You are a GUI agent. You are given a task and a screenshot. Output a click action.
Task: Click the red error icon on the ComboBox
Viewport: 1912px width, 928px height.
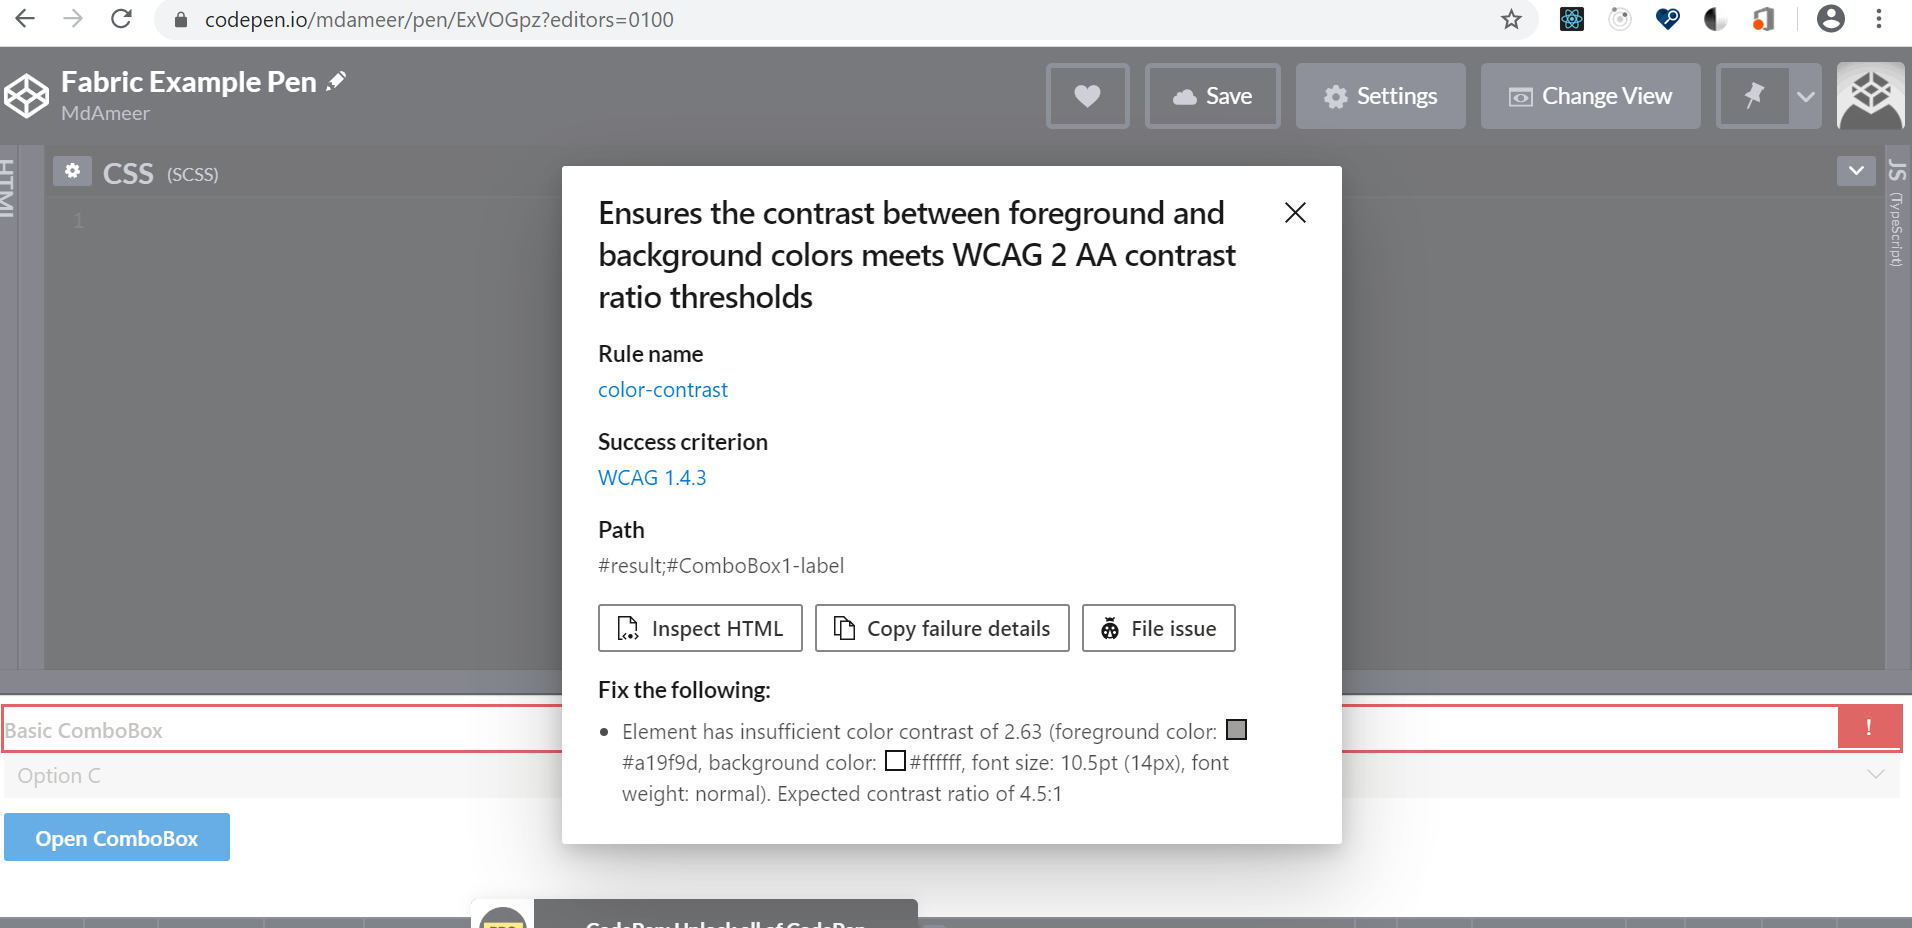1870,728
